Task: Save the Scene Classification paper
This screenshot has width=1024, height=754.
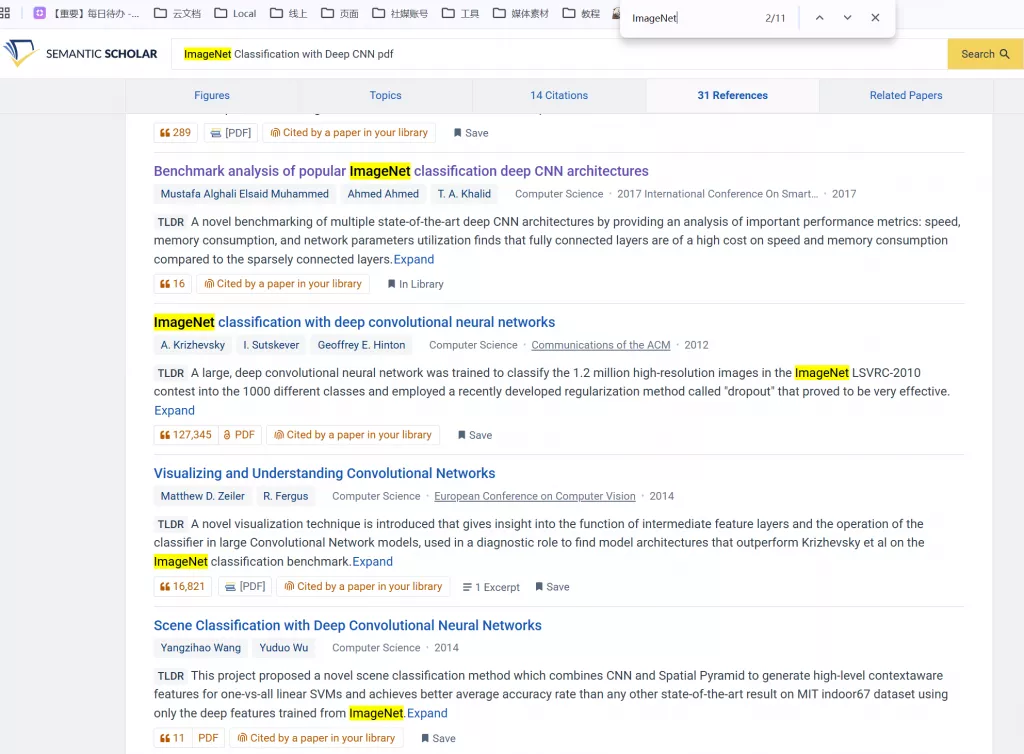Action: pyautogui.click(x=438, y=739)
